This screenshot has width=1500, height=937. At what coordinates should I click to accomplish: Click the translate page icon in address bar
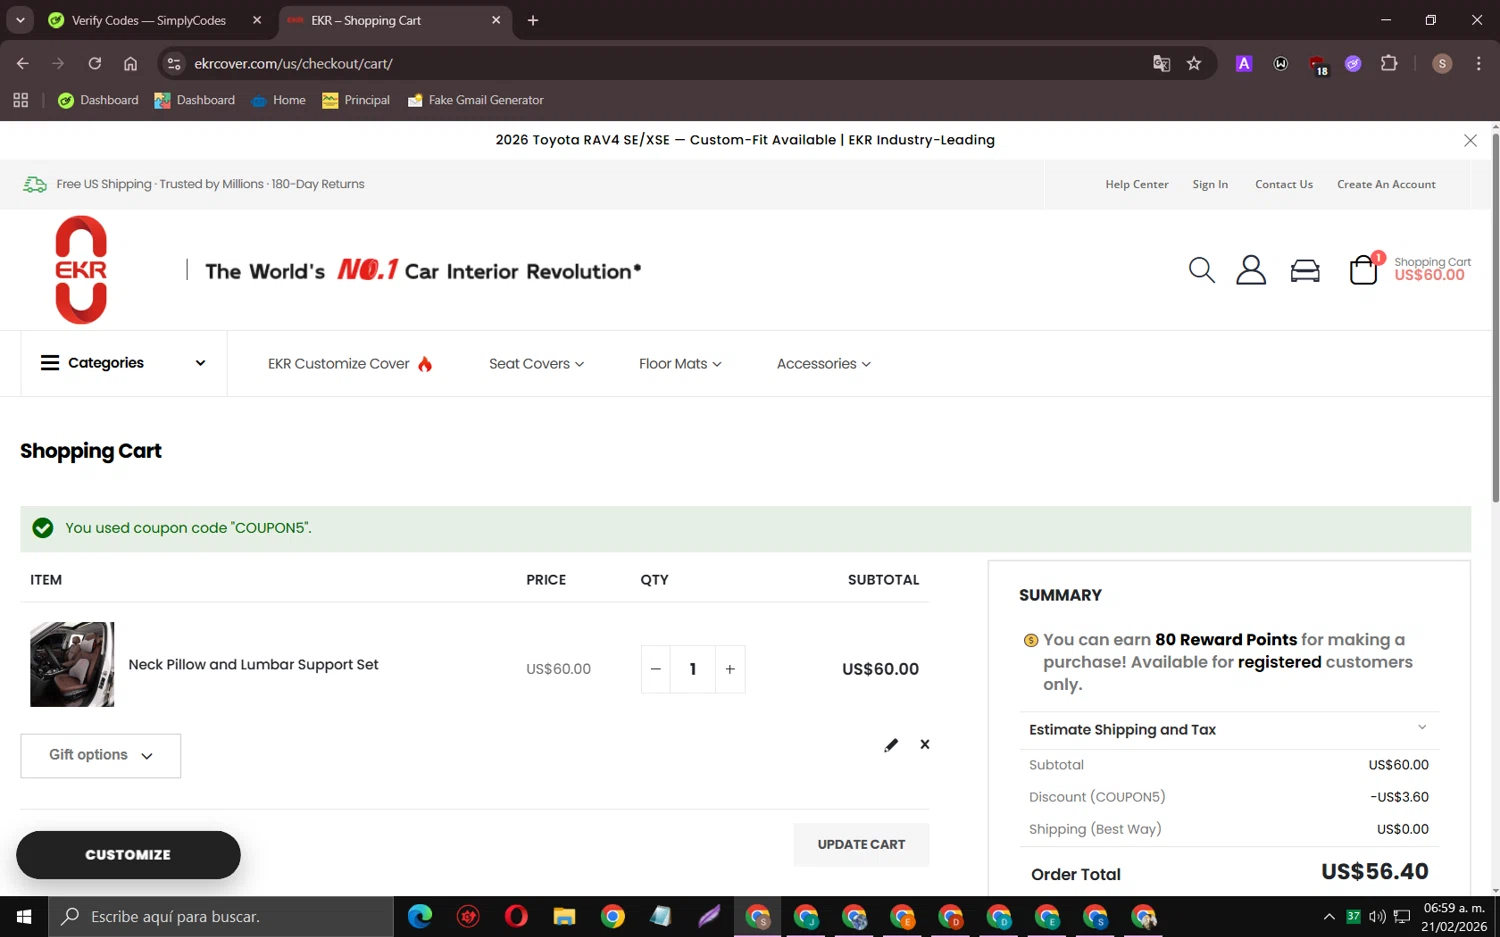1161,63
